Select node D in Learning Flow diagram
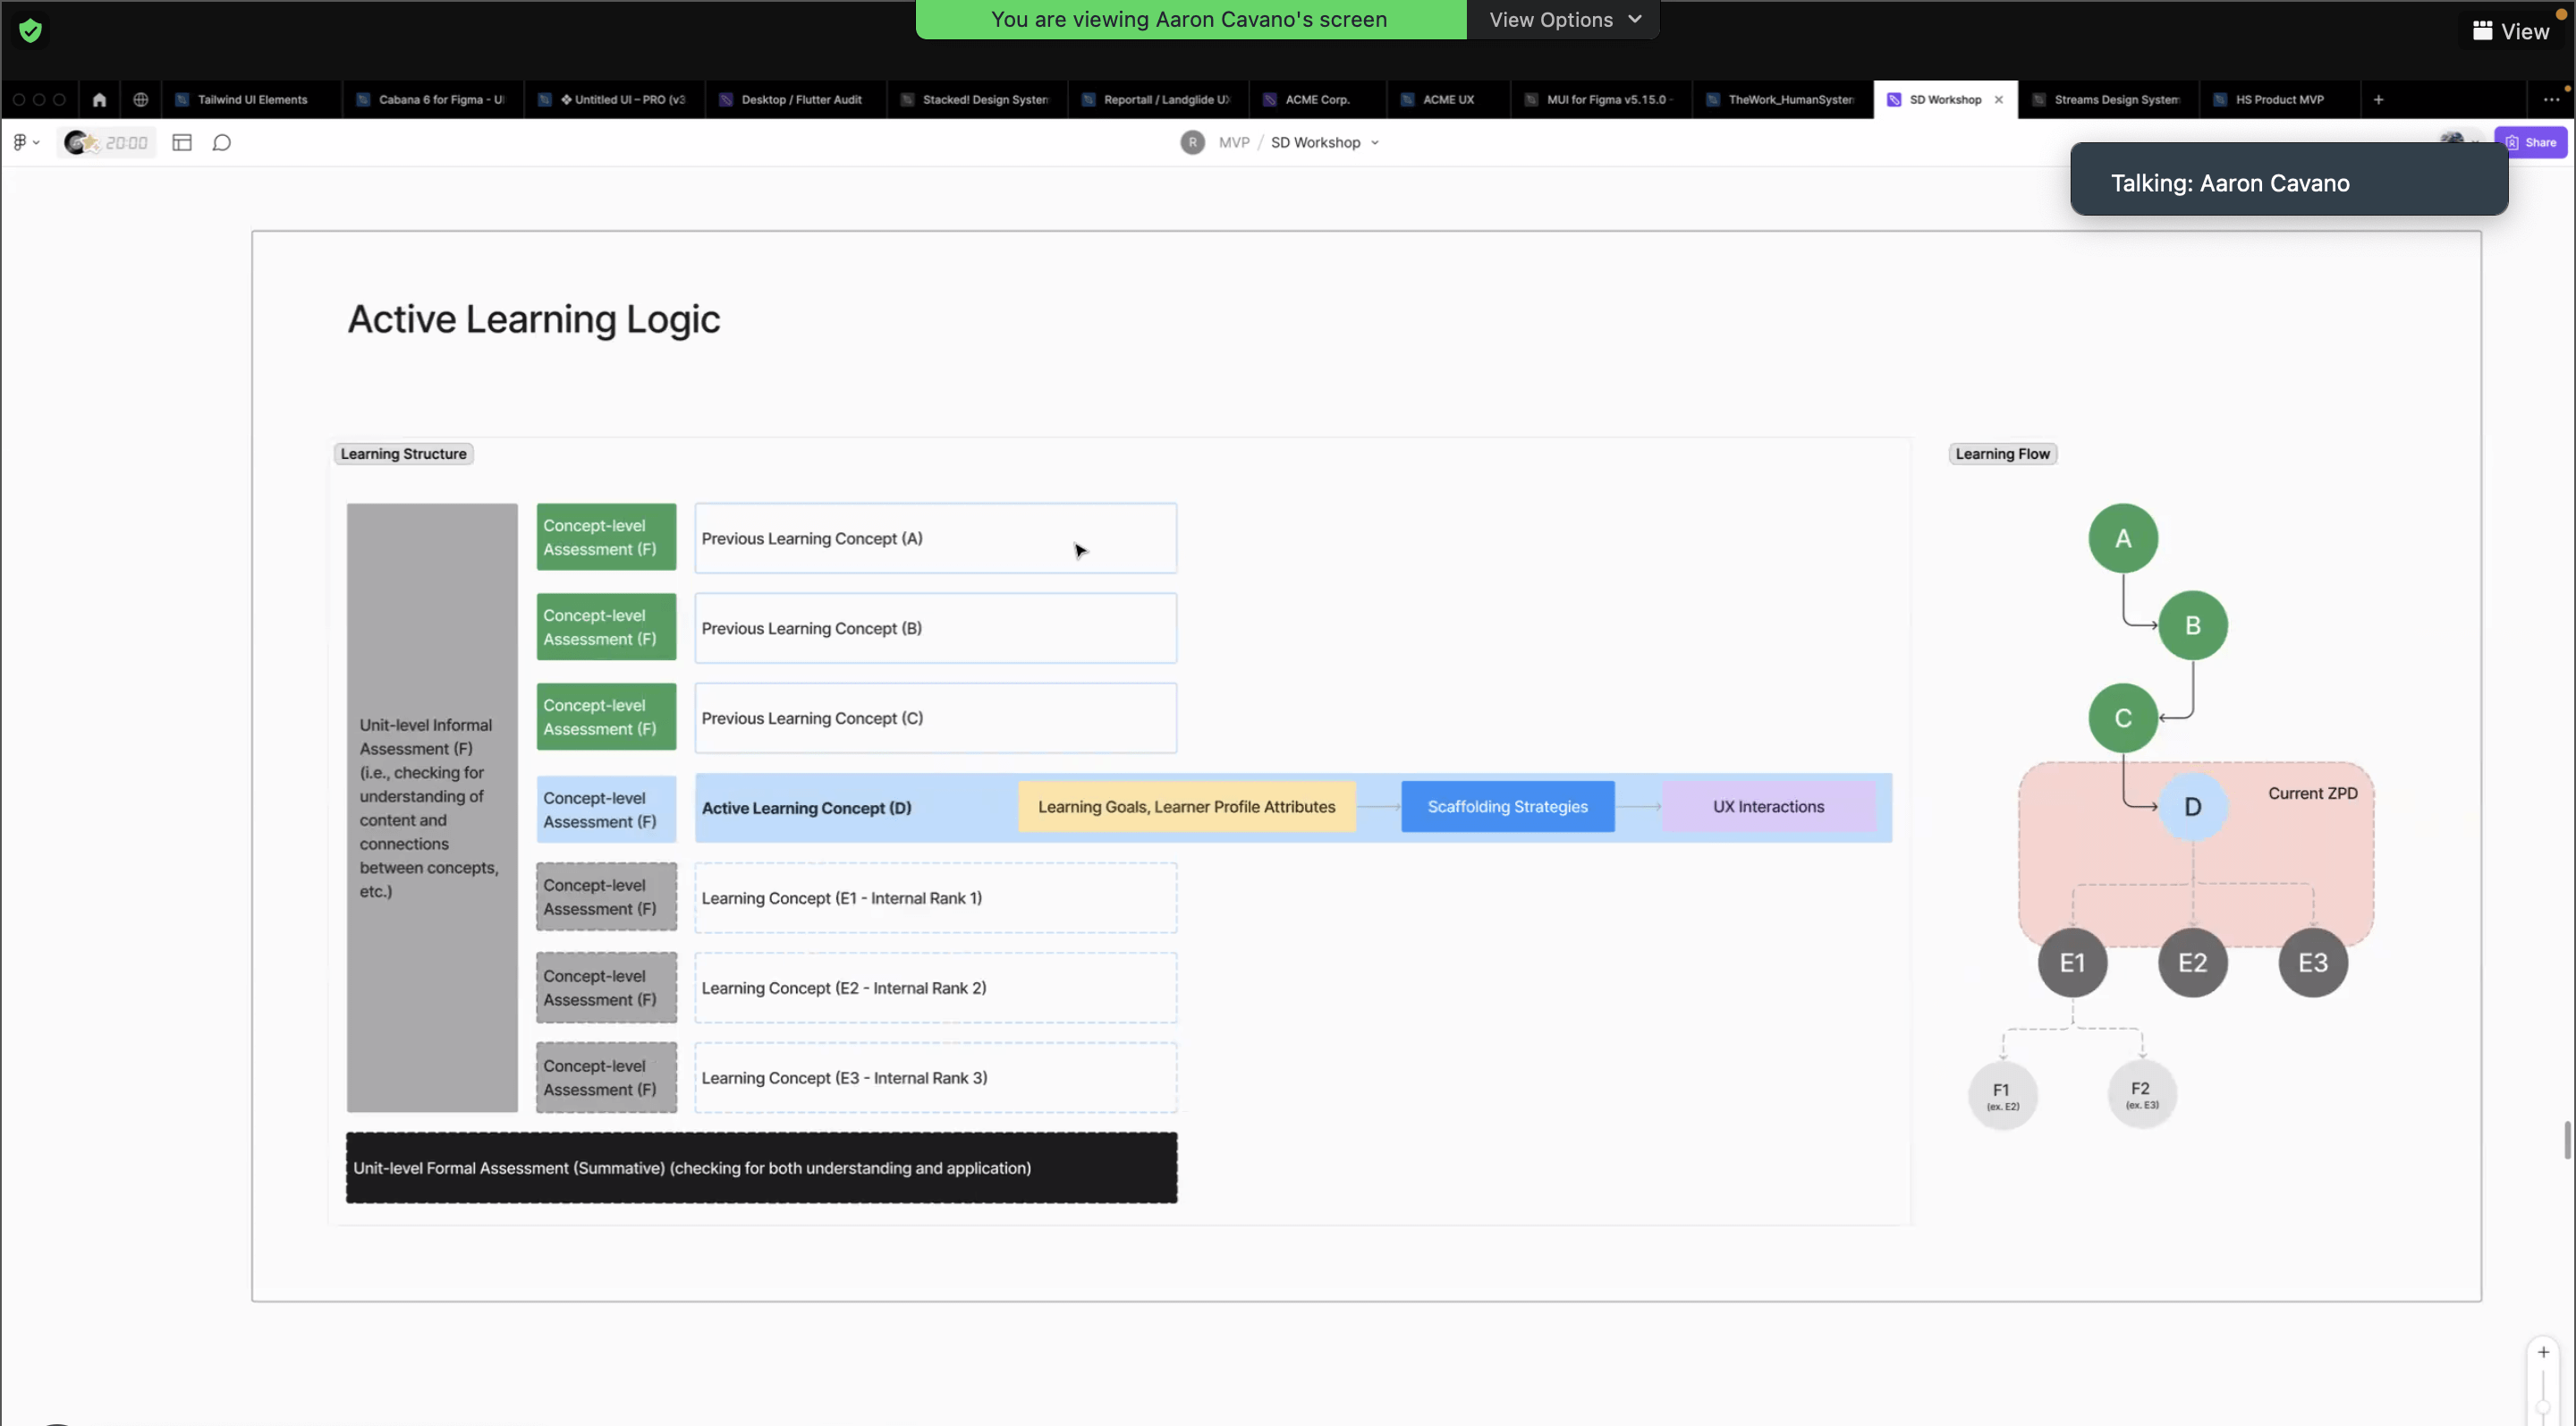The height and width of the screenshot is (1426, 2576). click(2192, 807)
